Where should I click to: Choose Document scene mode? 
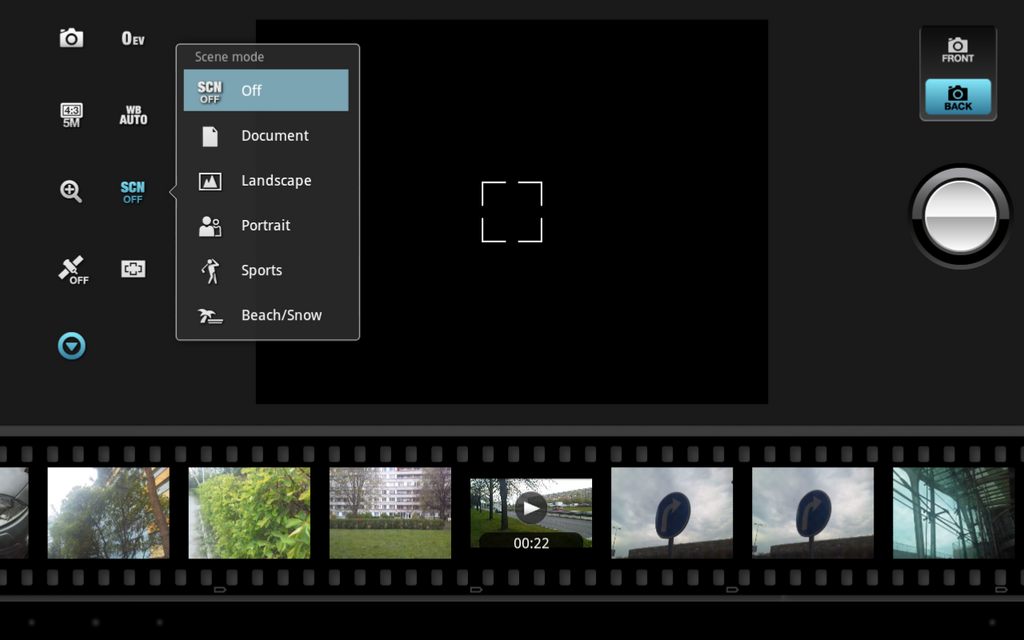[266, 136]
